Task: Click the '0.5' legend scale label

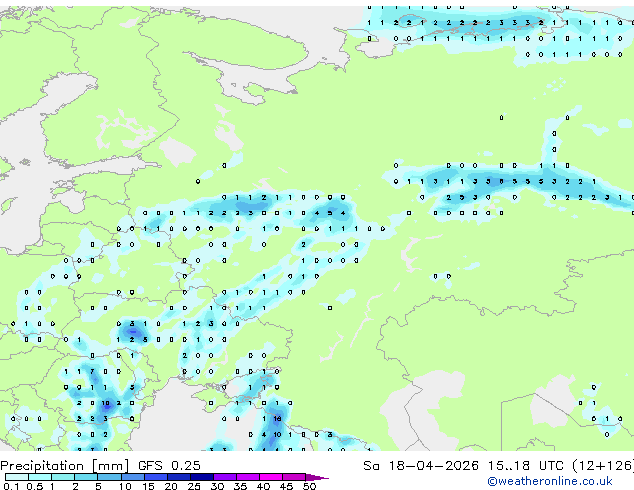Action: (x=35, y=486)
